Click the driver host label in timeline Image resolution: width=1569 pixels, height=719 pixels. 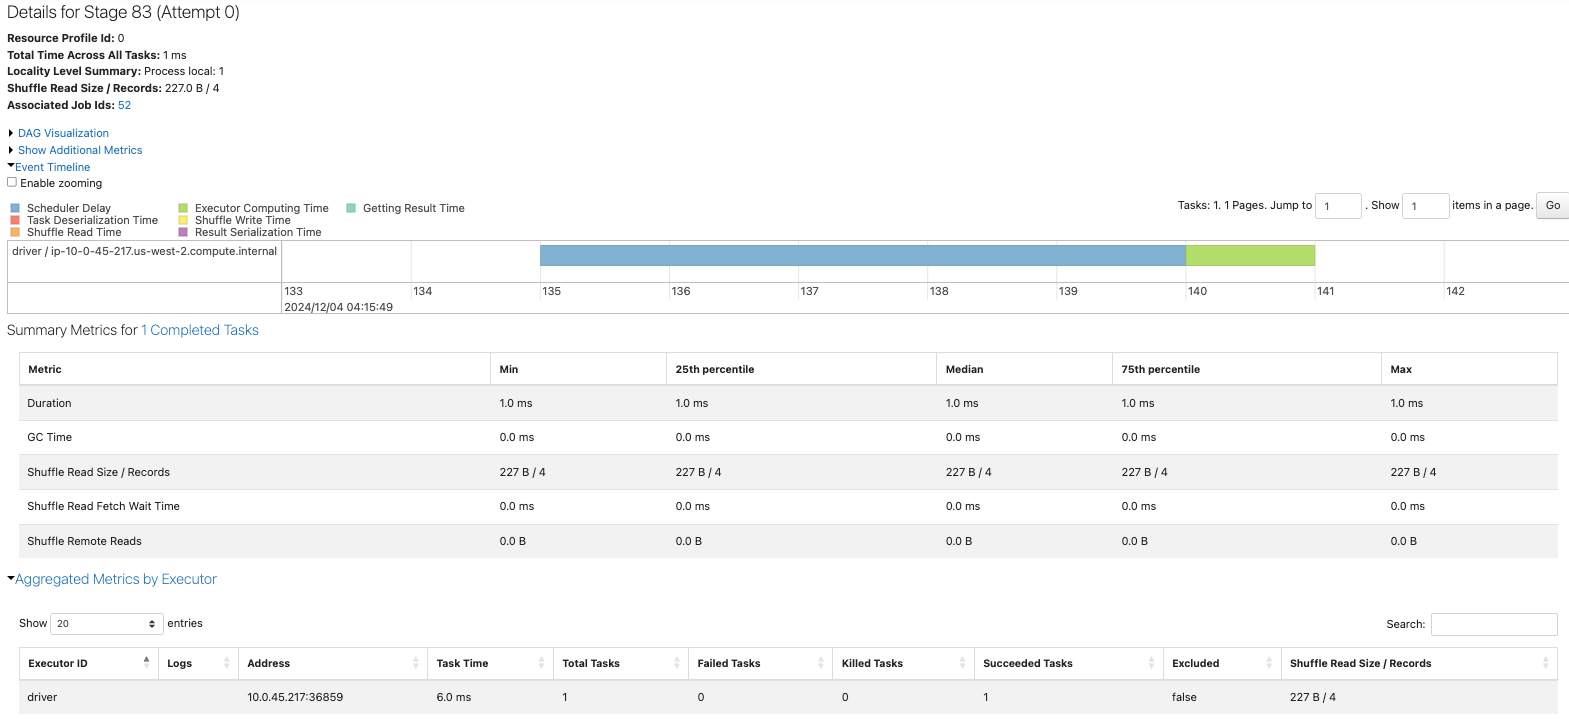pos(144,251)
